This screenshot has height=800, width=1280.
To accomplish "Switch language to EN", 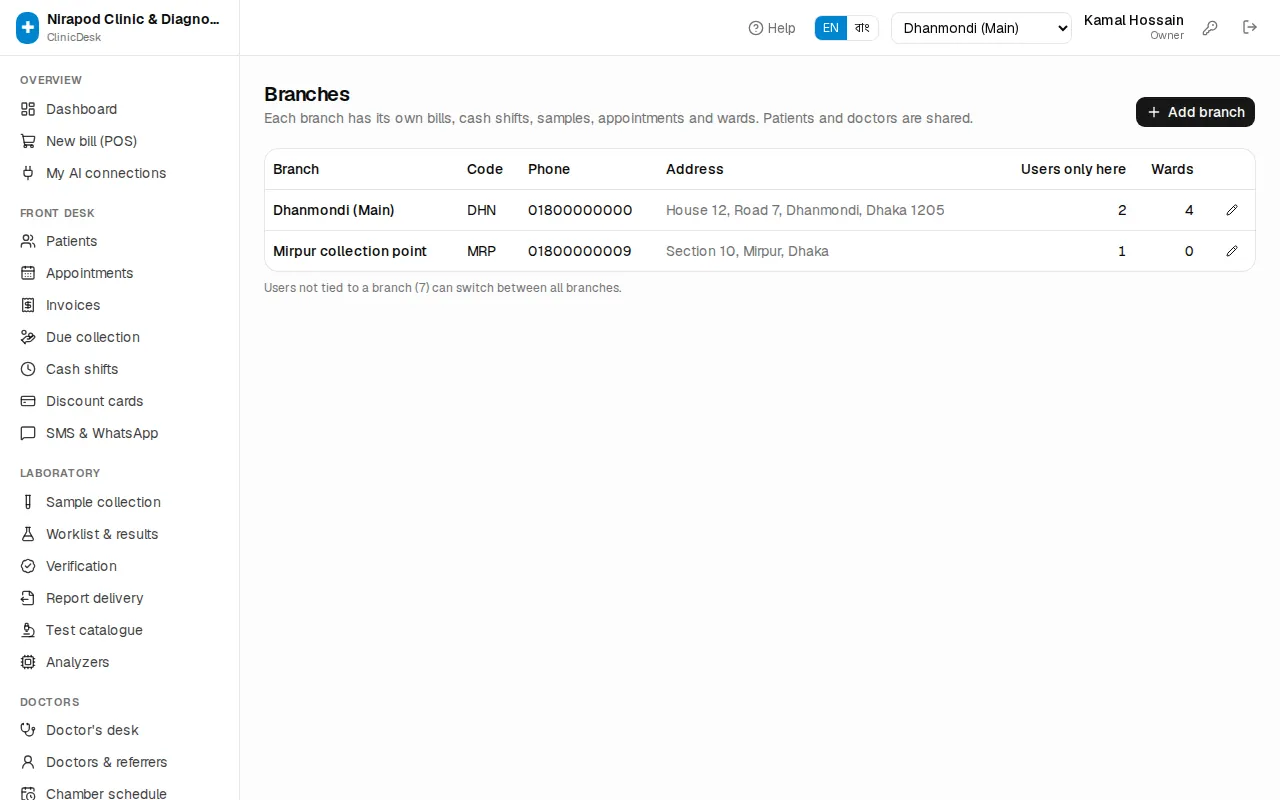I will [831, 28].
